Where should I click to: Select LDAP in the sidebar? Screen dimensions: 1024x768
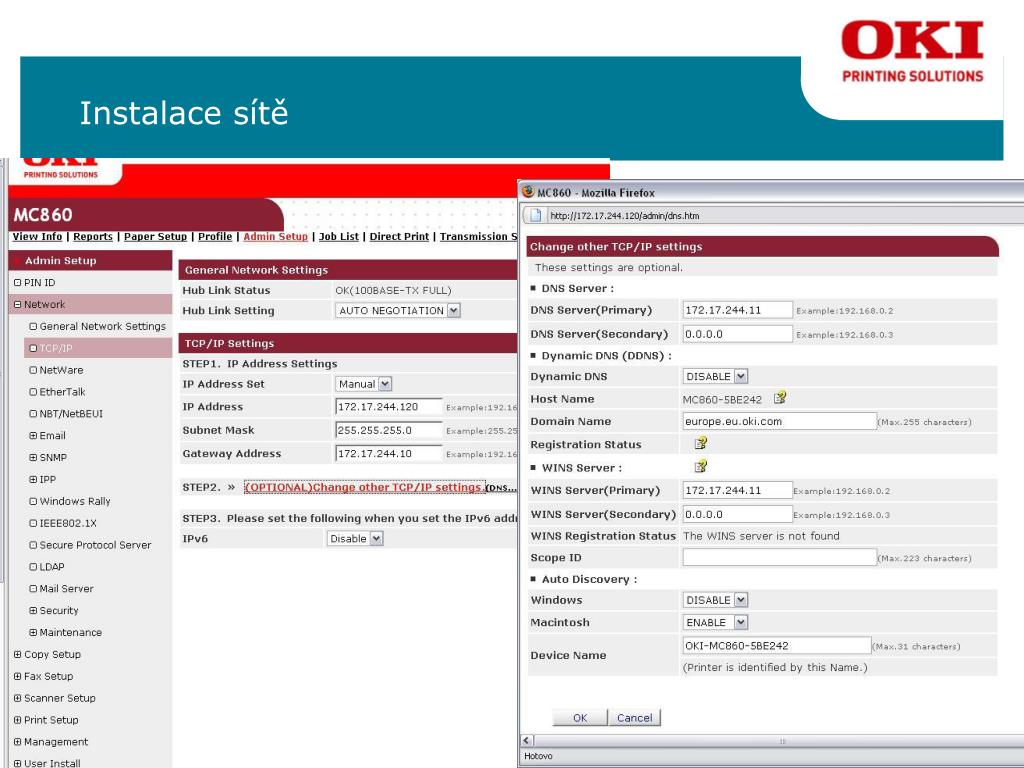[x=52, y=567]
